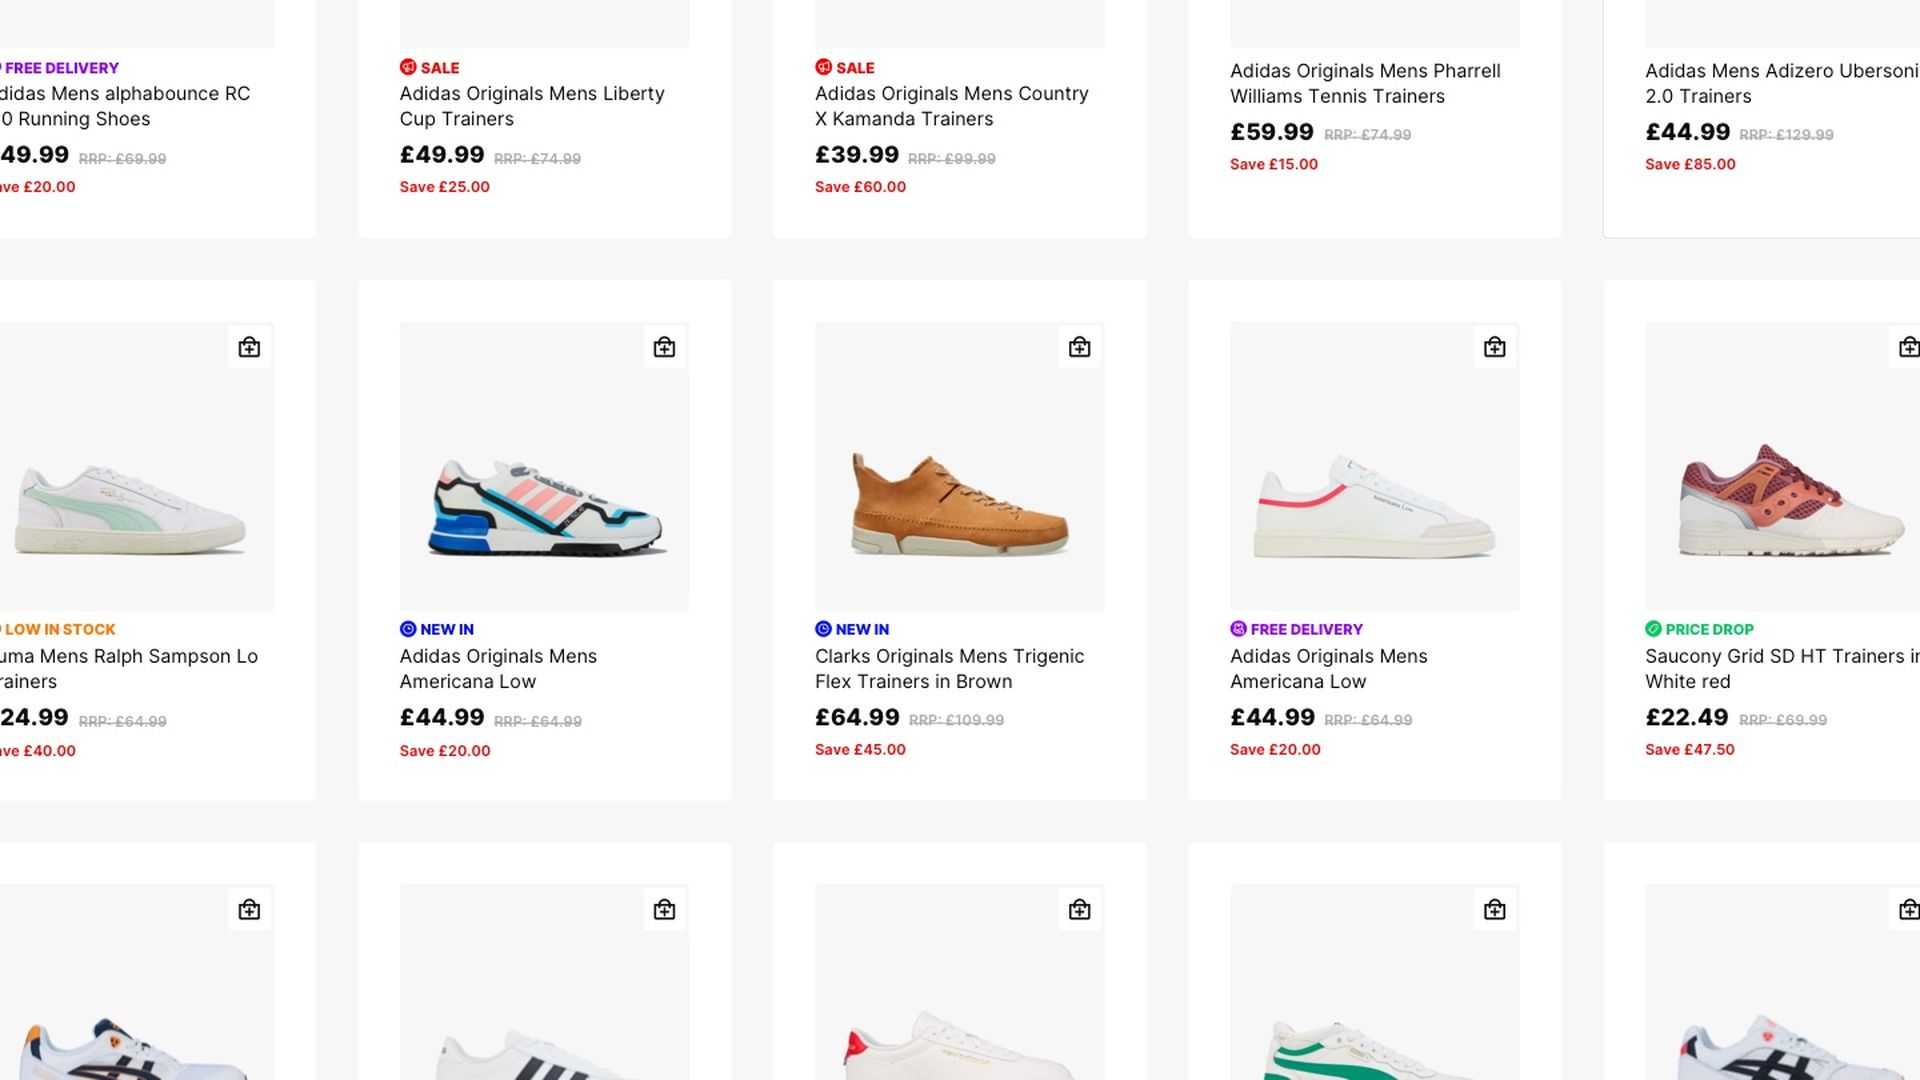
Task: Click quick-add bag icon on striped Adidas Americana
Action: (x=664, y=347)
